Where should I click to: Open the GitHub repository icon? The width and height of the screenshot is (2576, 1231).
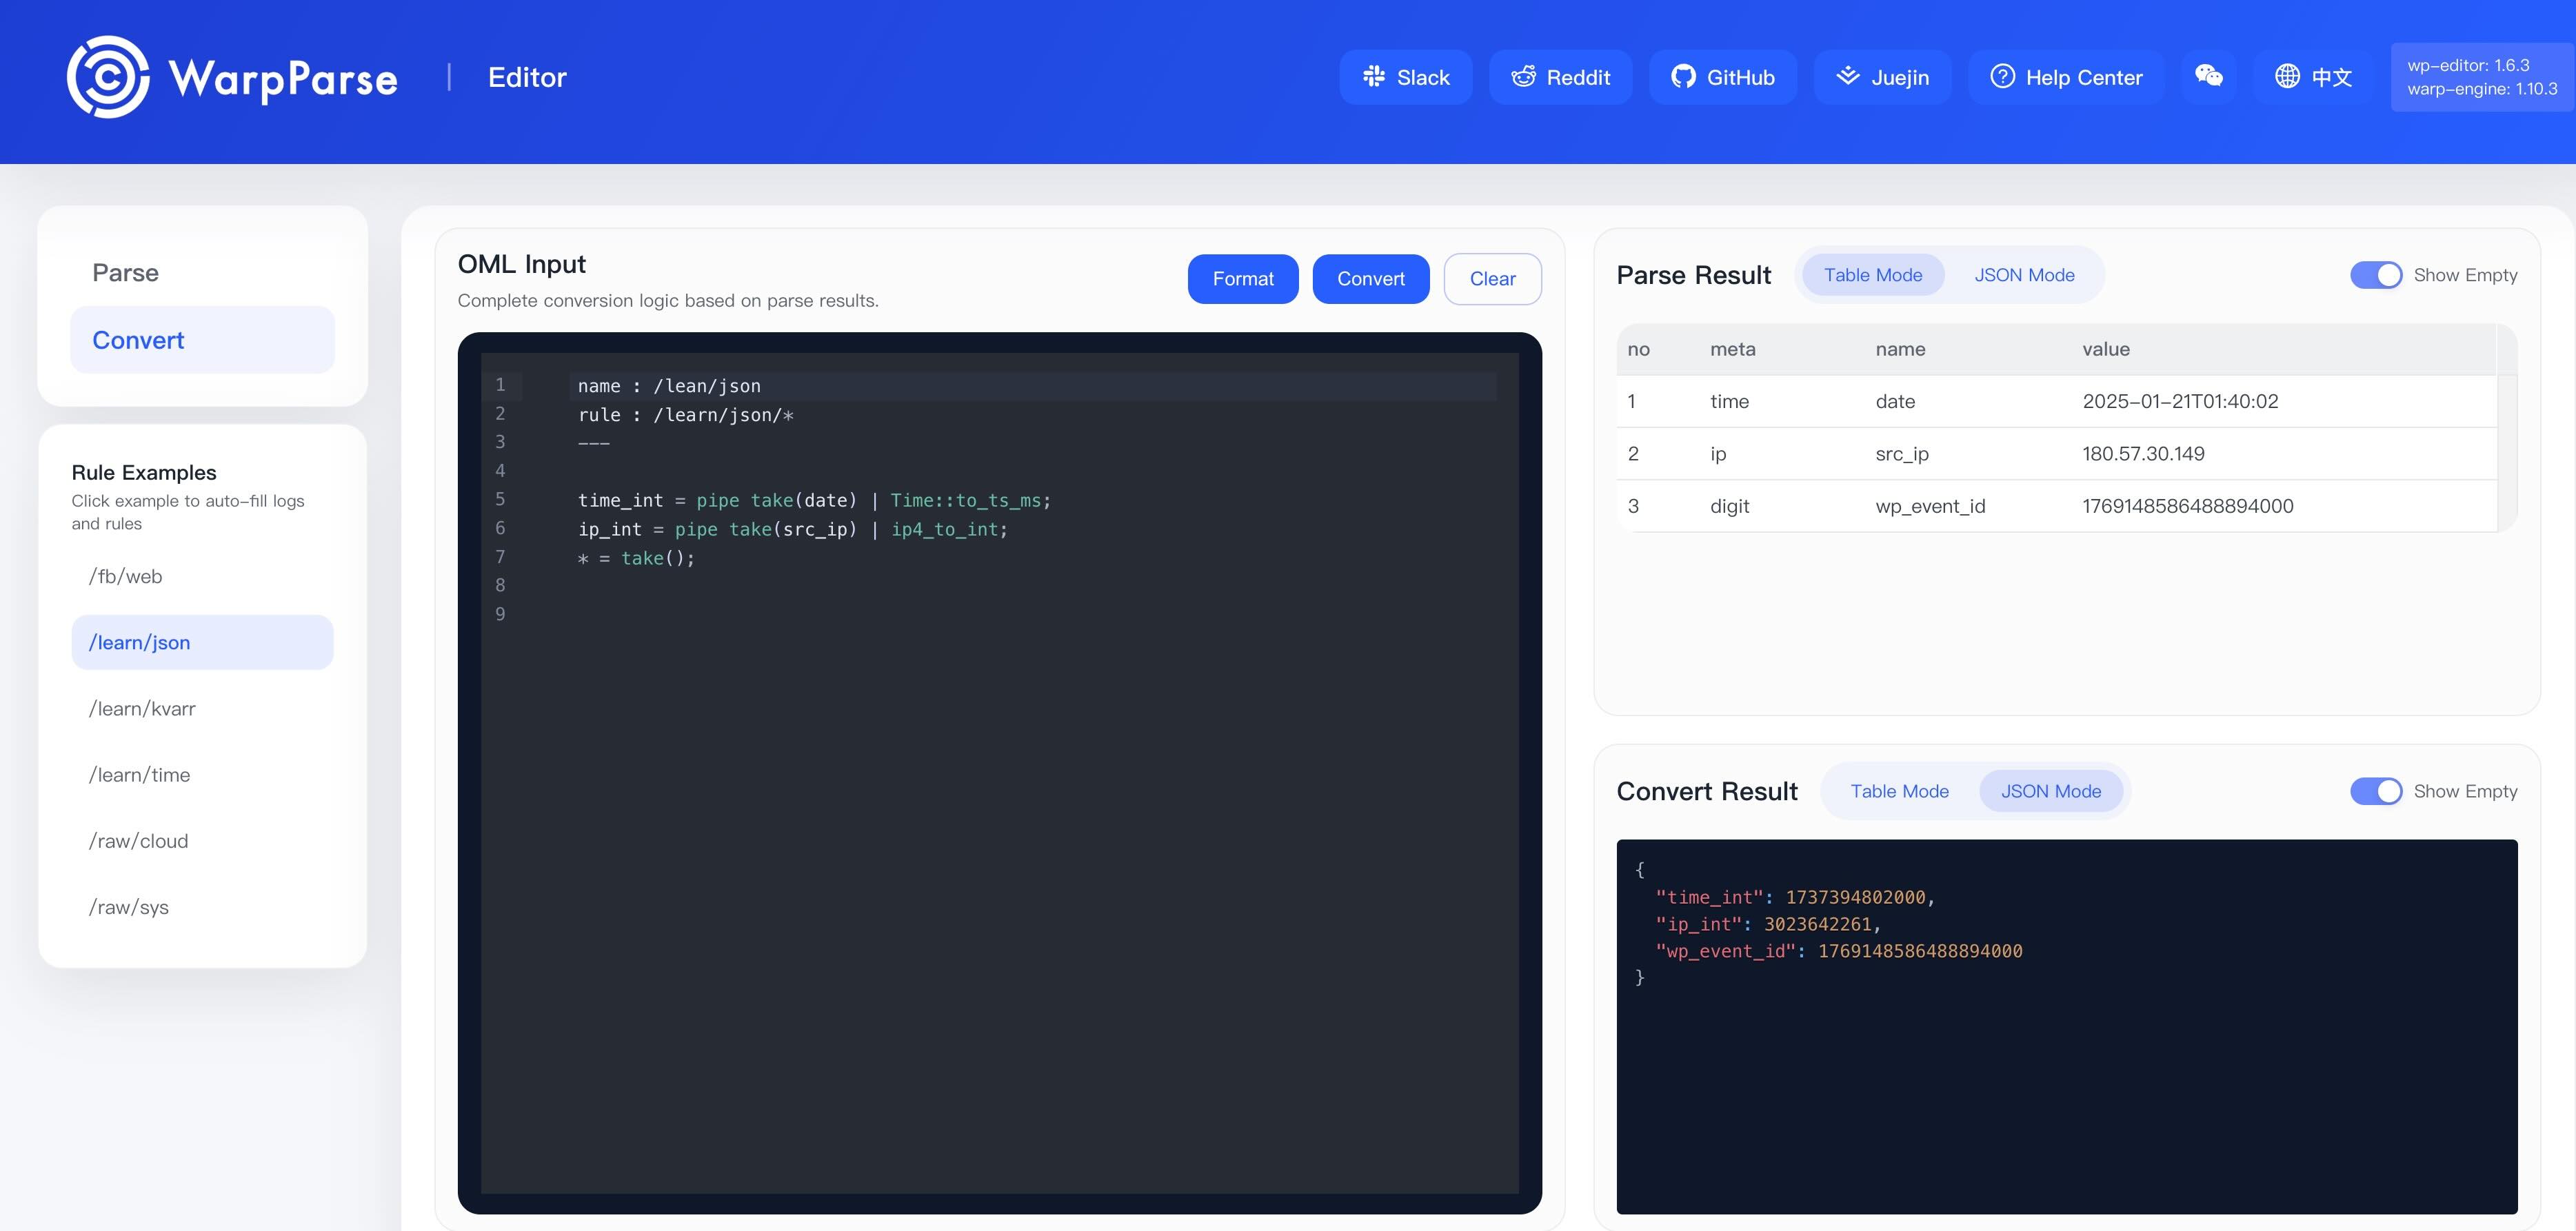click(1722, 77)
